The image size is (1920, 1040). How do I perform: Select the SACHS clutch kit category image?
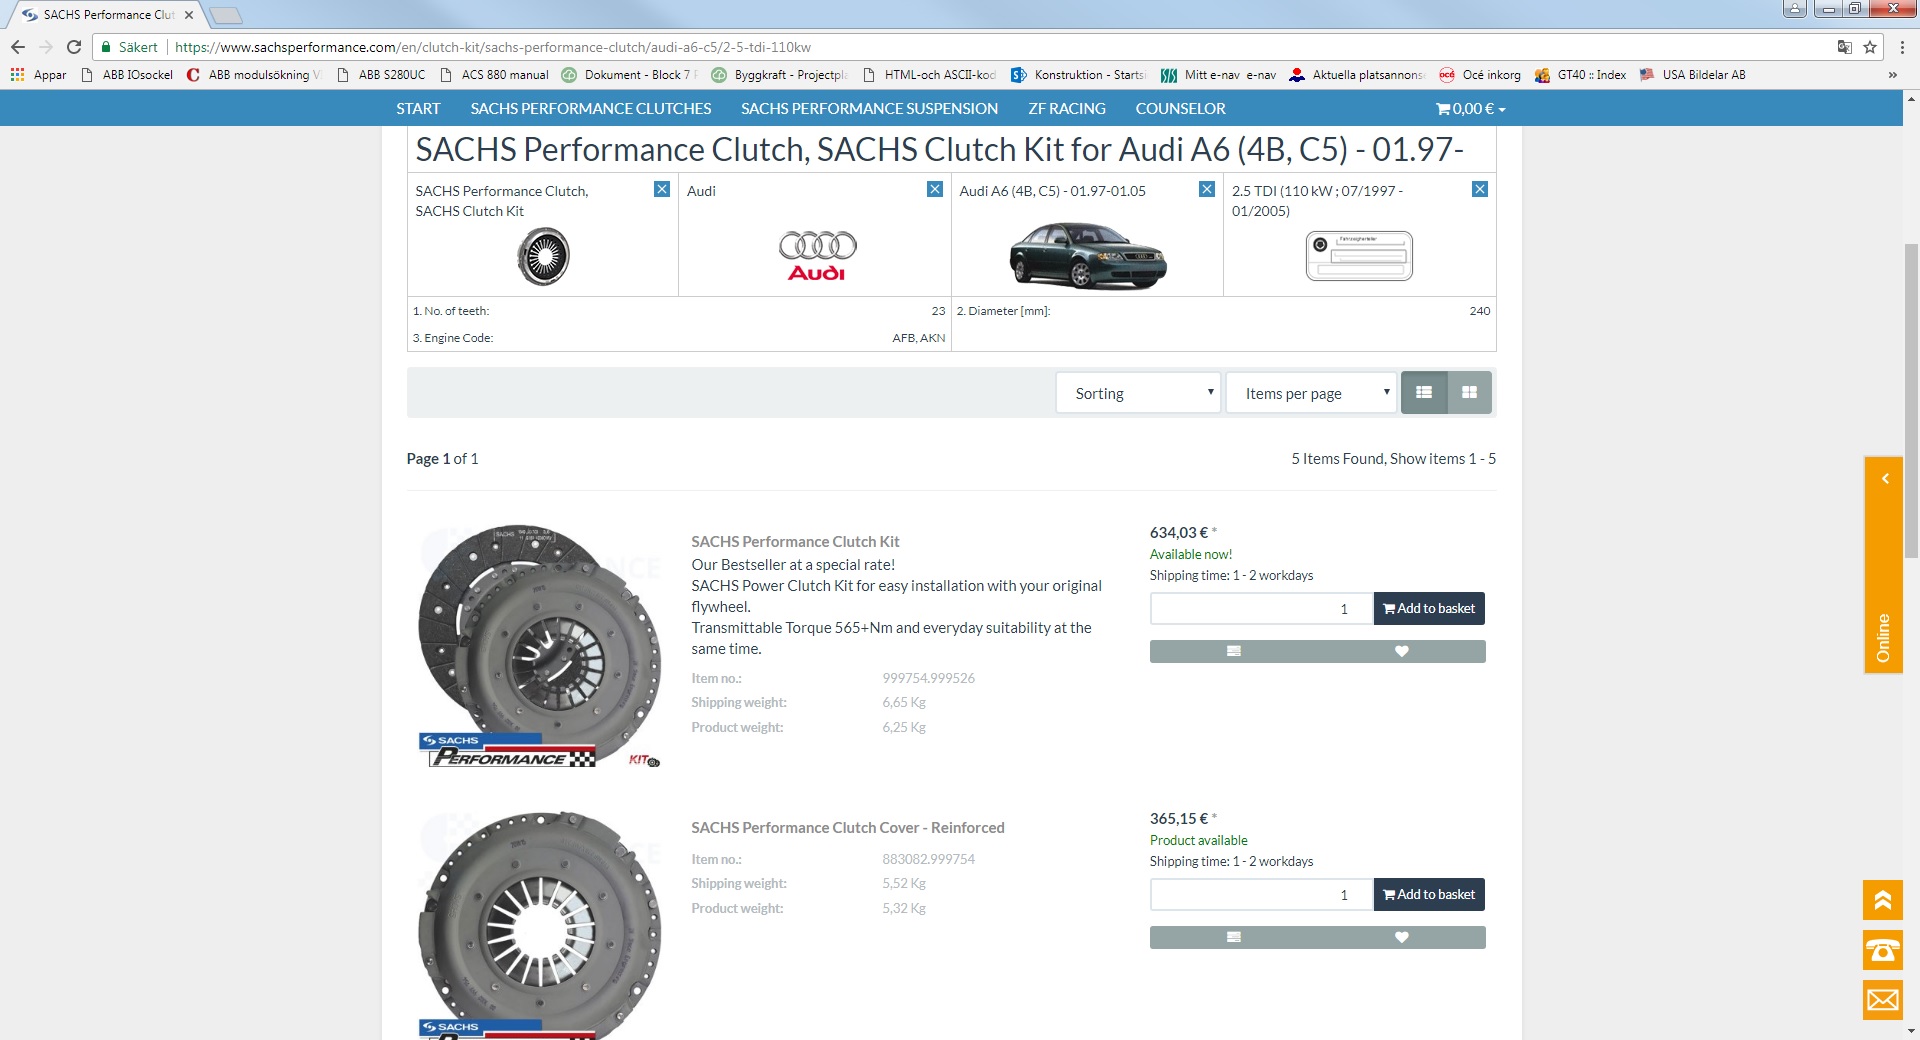[543, 256]
